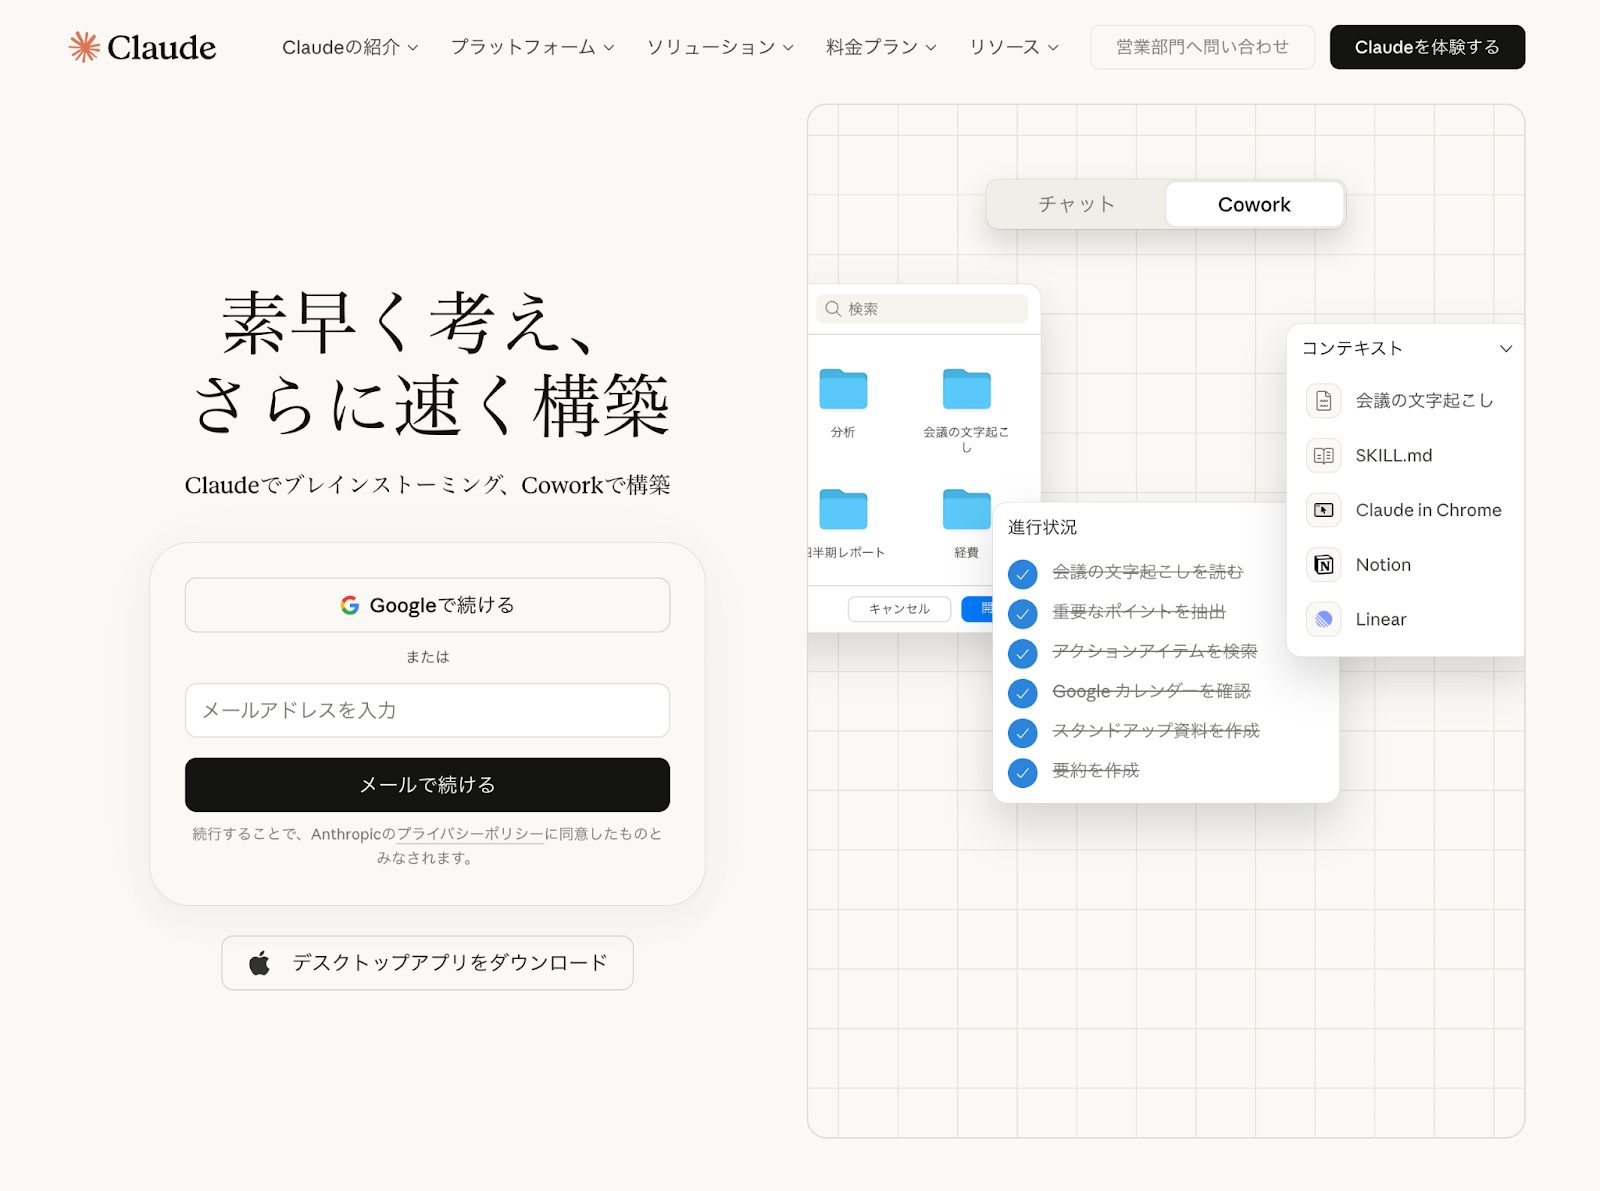Screen dimensions: 1600x1191
Task: Toggle the 会議の文字起こしを読む checkmark
Action: [x=1022, y=573]
